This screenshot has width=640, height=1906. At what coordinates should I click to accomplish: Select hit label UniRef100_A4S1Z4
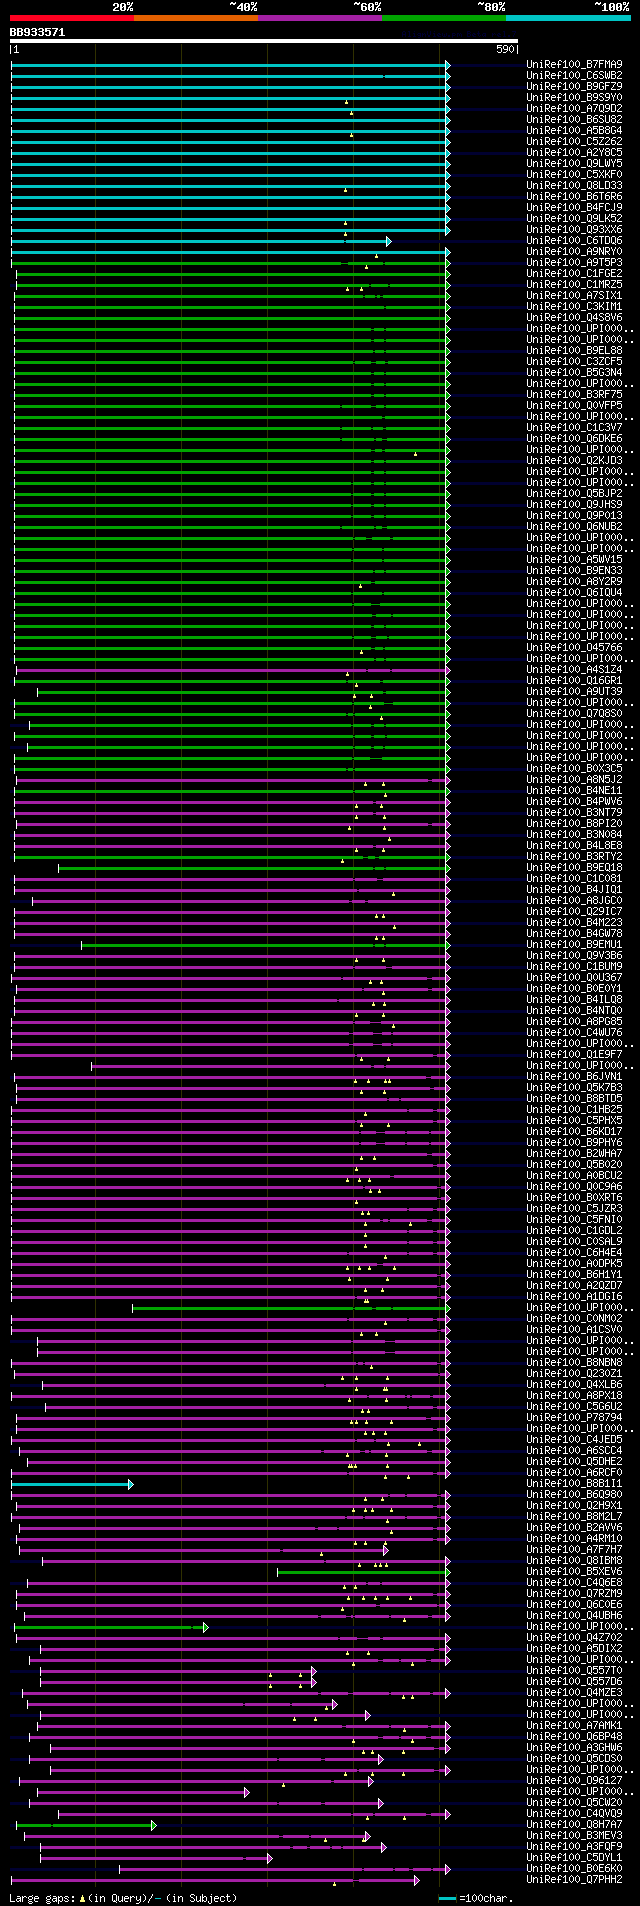(x=574, y=670)
